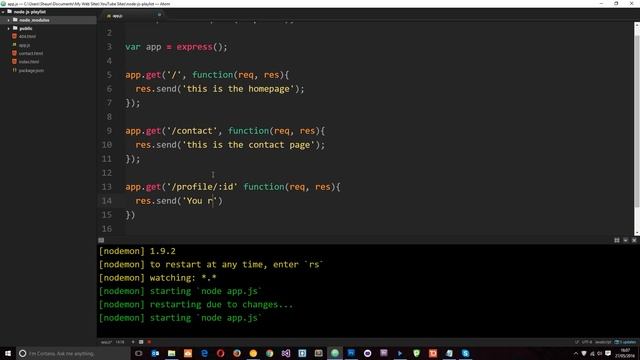
Task: Open Firefox from the taskbar
Action: tap(237, 353)
